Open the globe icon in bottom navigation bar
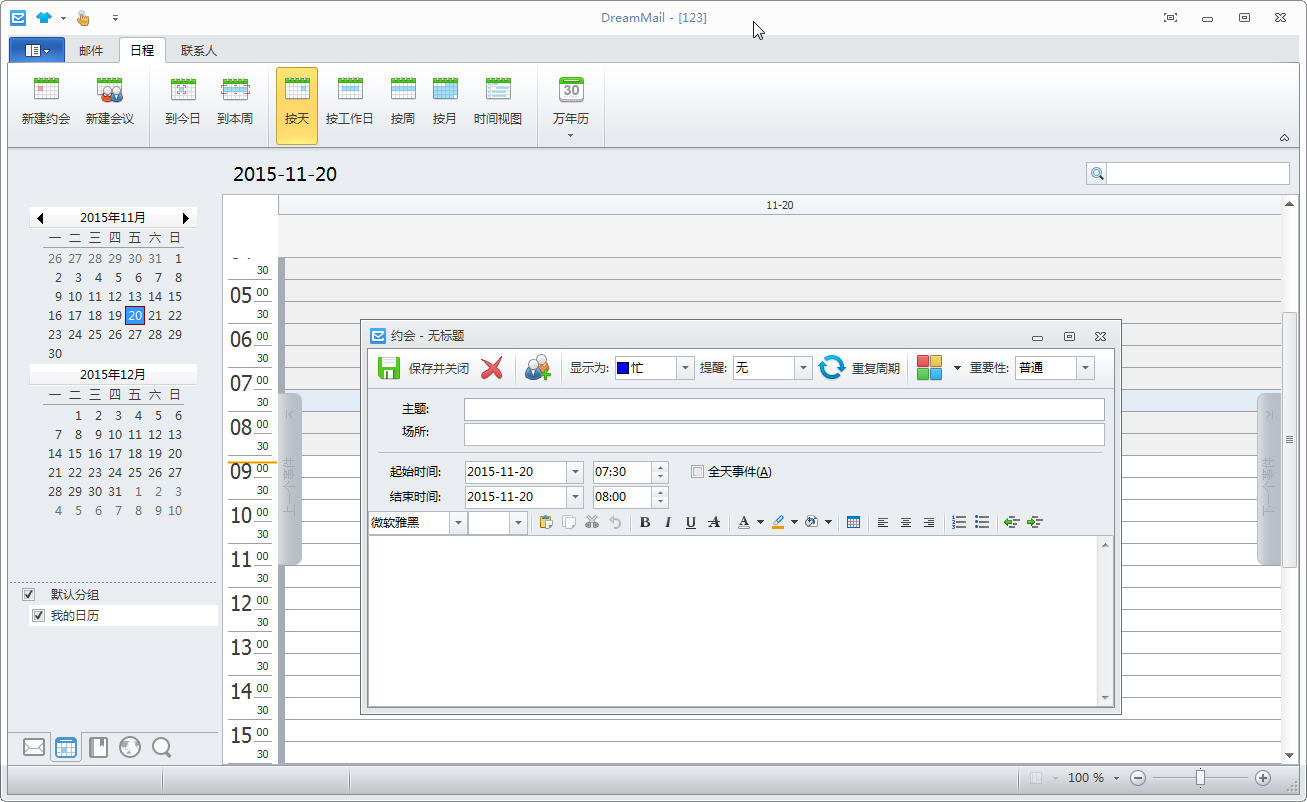This screenshot has width=1307, height=802. (x=130, y=747)
